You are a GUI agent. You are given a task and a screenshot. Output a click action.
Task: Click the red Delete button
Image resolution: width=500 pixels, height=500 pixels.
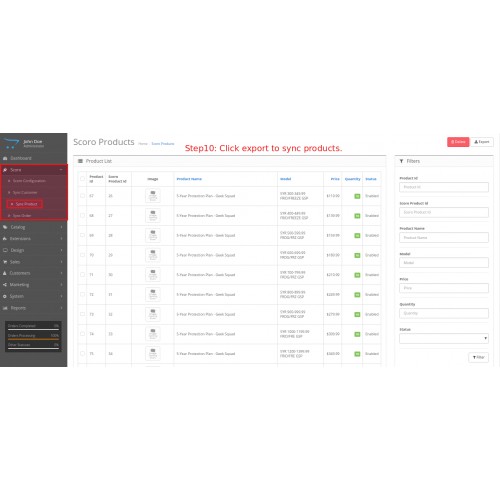458,142
